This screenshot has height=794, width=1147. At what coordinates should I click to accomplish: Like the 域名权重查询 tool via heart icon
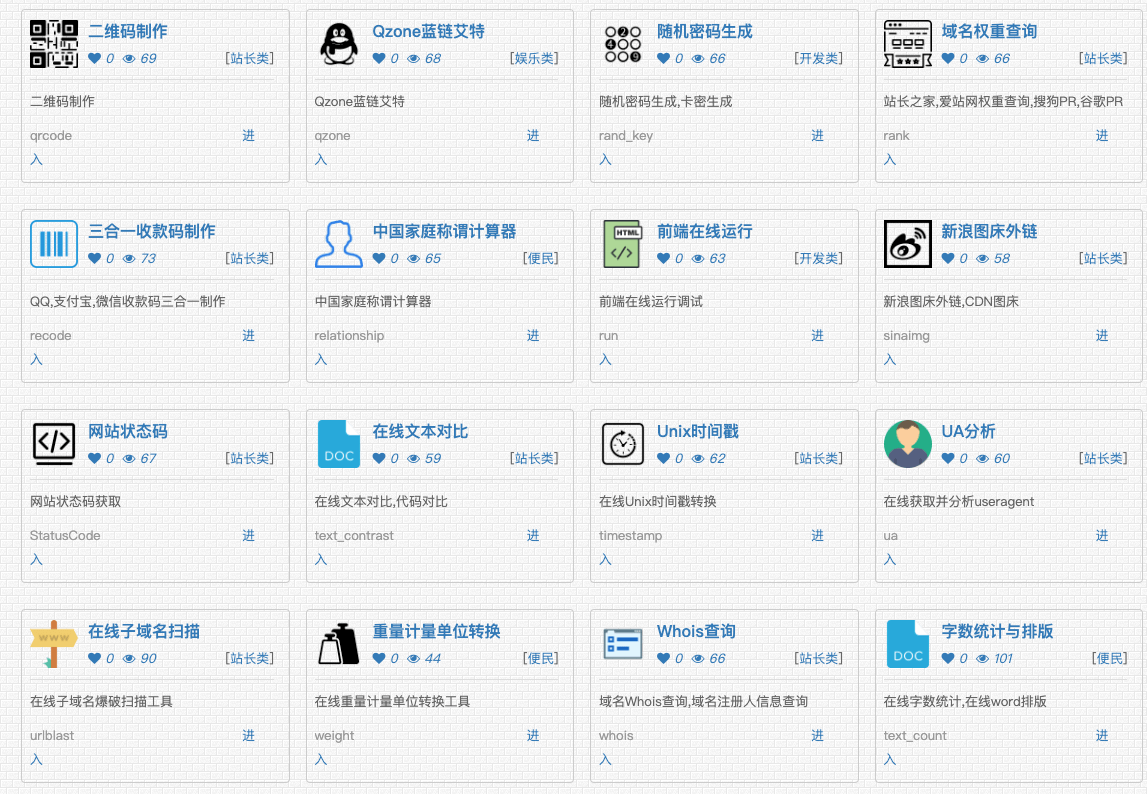(x=948, y=59)
